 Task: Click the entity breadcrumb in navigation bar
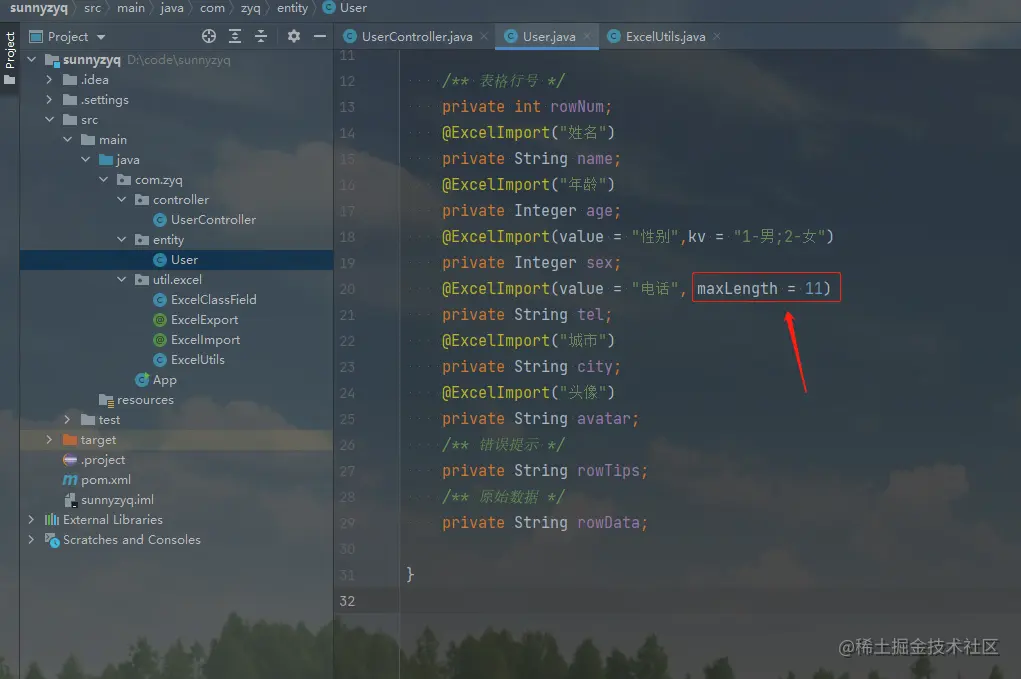[292, 8]
